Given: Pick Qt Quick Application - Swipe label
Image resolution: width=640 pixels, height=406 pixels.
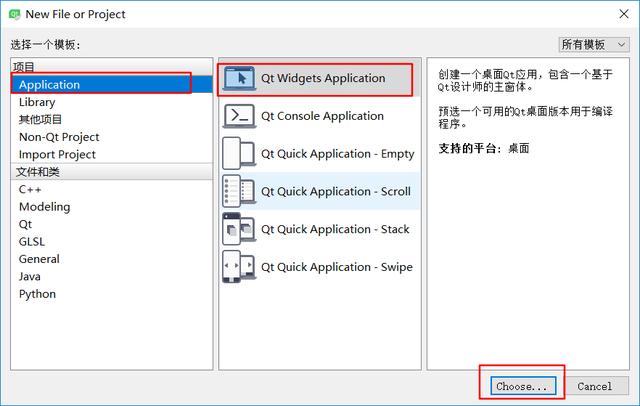Looking at the screenshot, I should coord(337,267).
